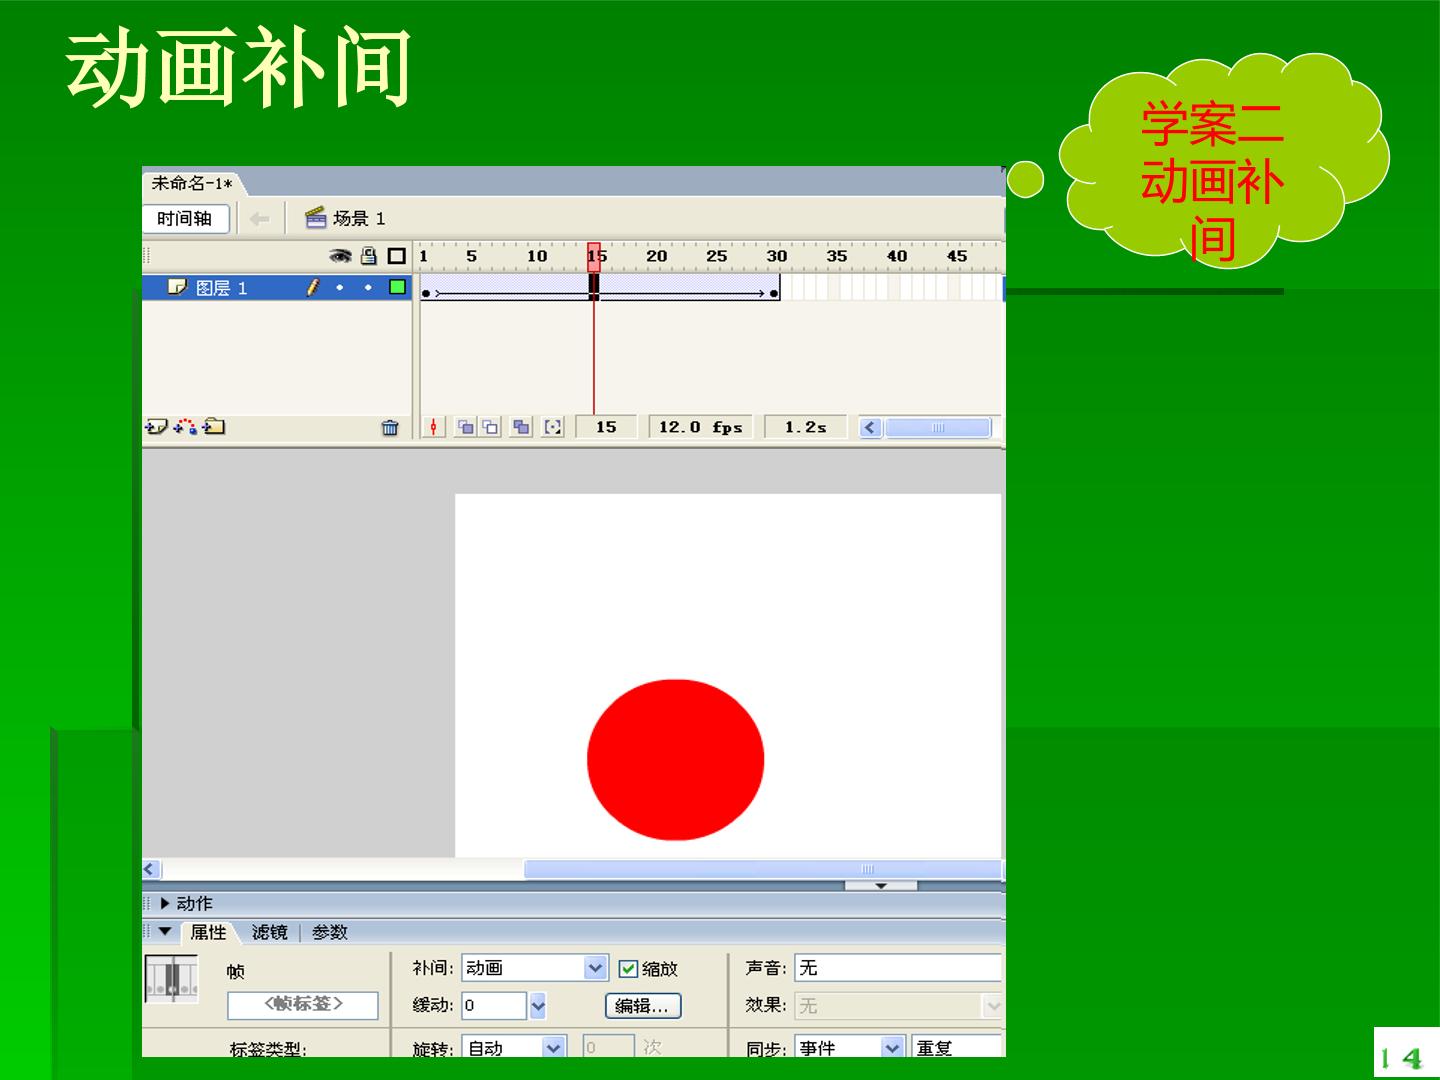This screenshot has height=1080, width=1440.
Task: Click the green layer outline color swatch
Action: point(398,287)
